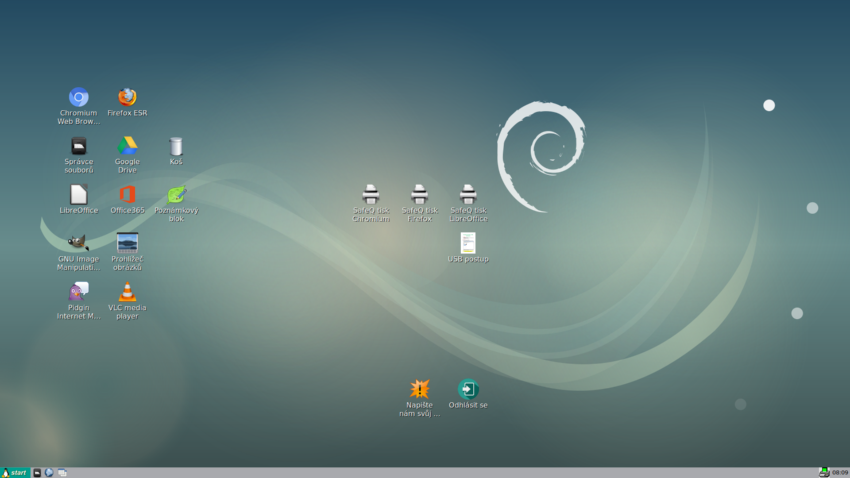Select the SafeQ tisk Chromium printer icon

[x=370, y=195]
